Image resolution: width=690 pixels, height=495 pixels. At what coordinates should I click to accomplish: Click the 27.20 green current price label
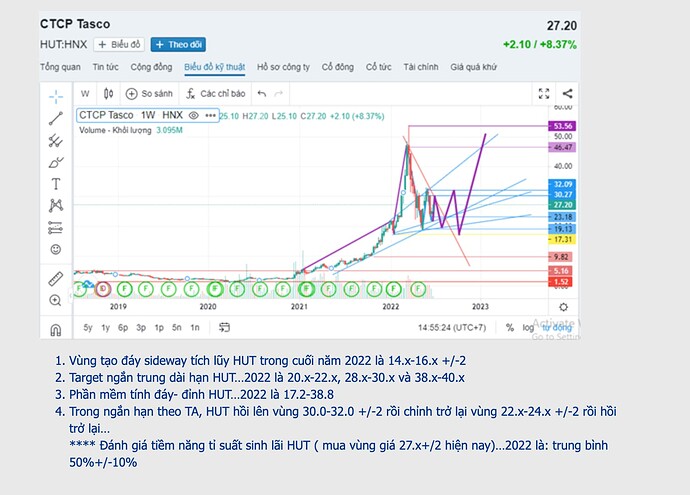pos(562,205)
